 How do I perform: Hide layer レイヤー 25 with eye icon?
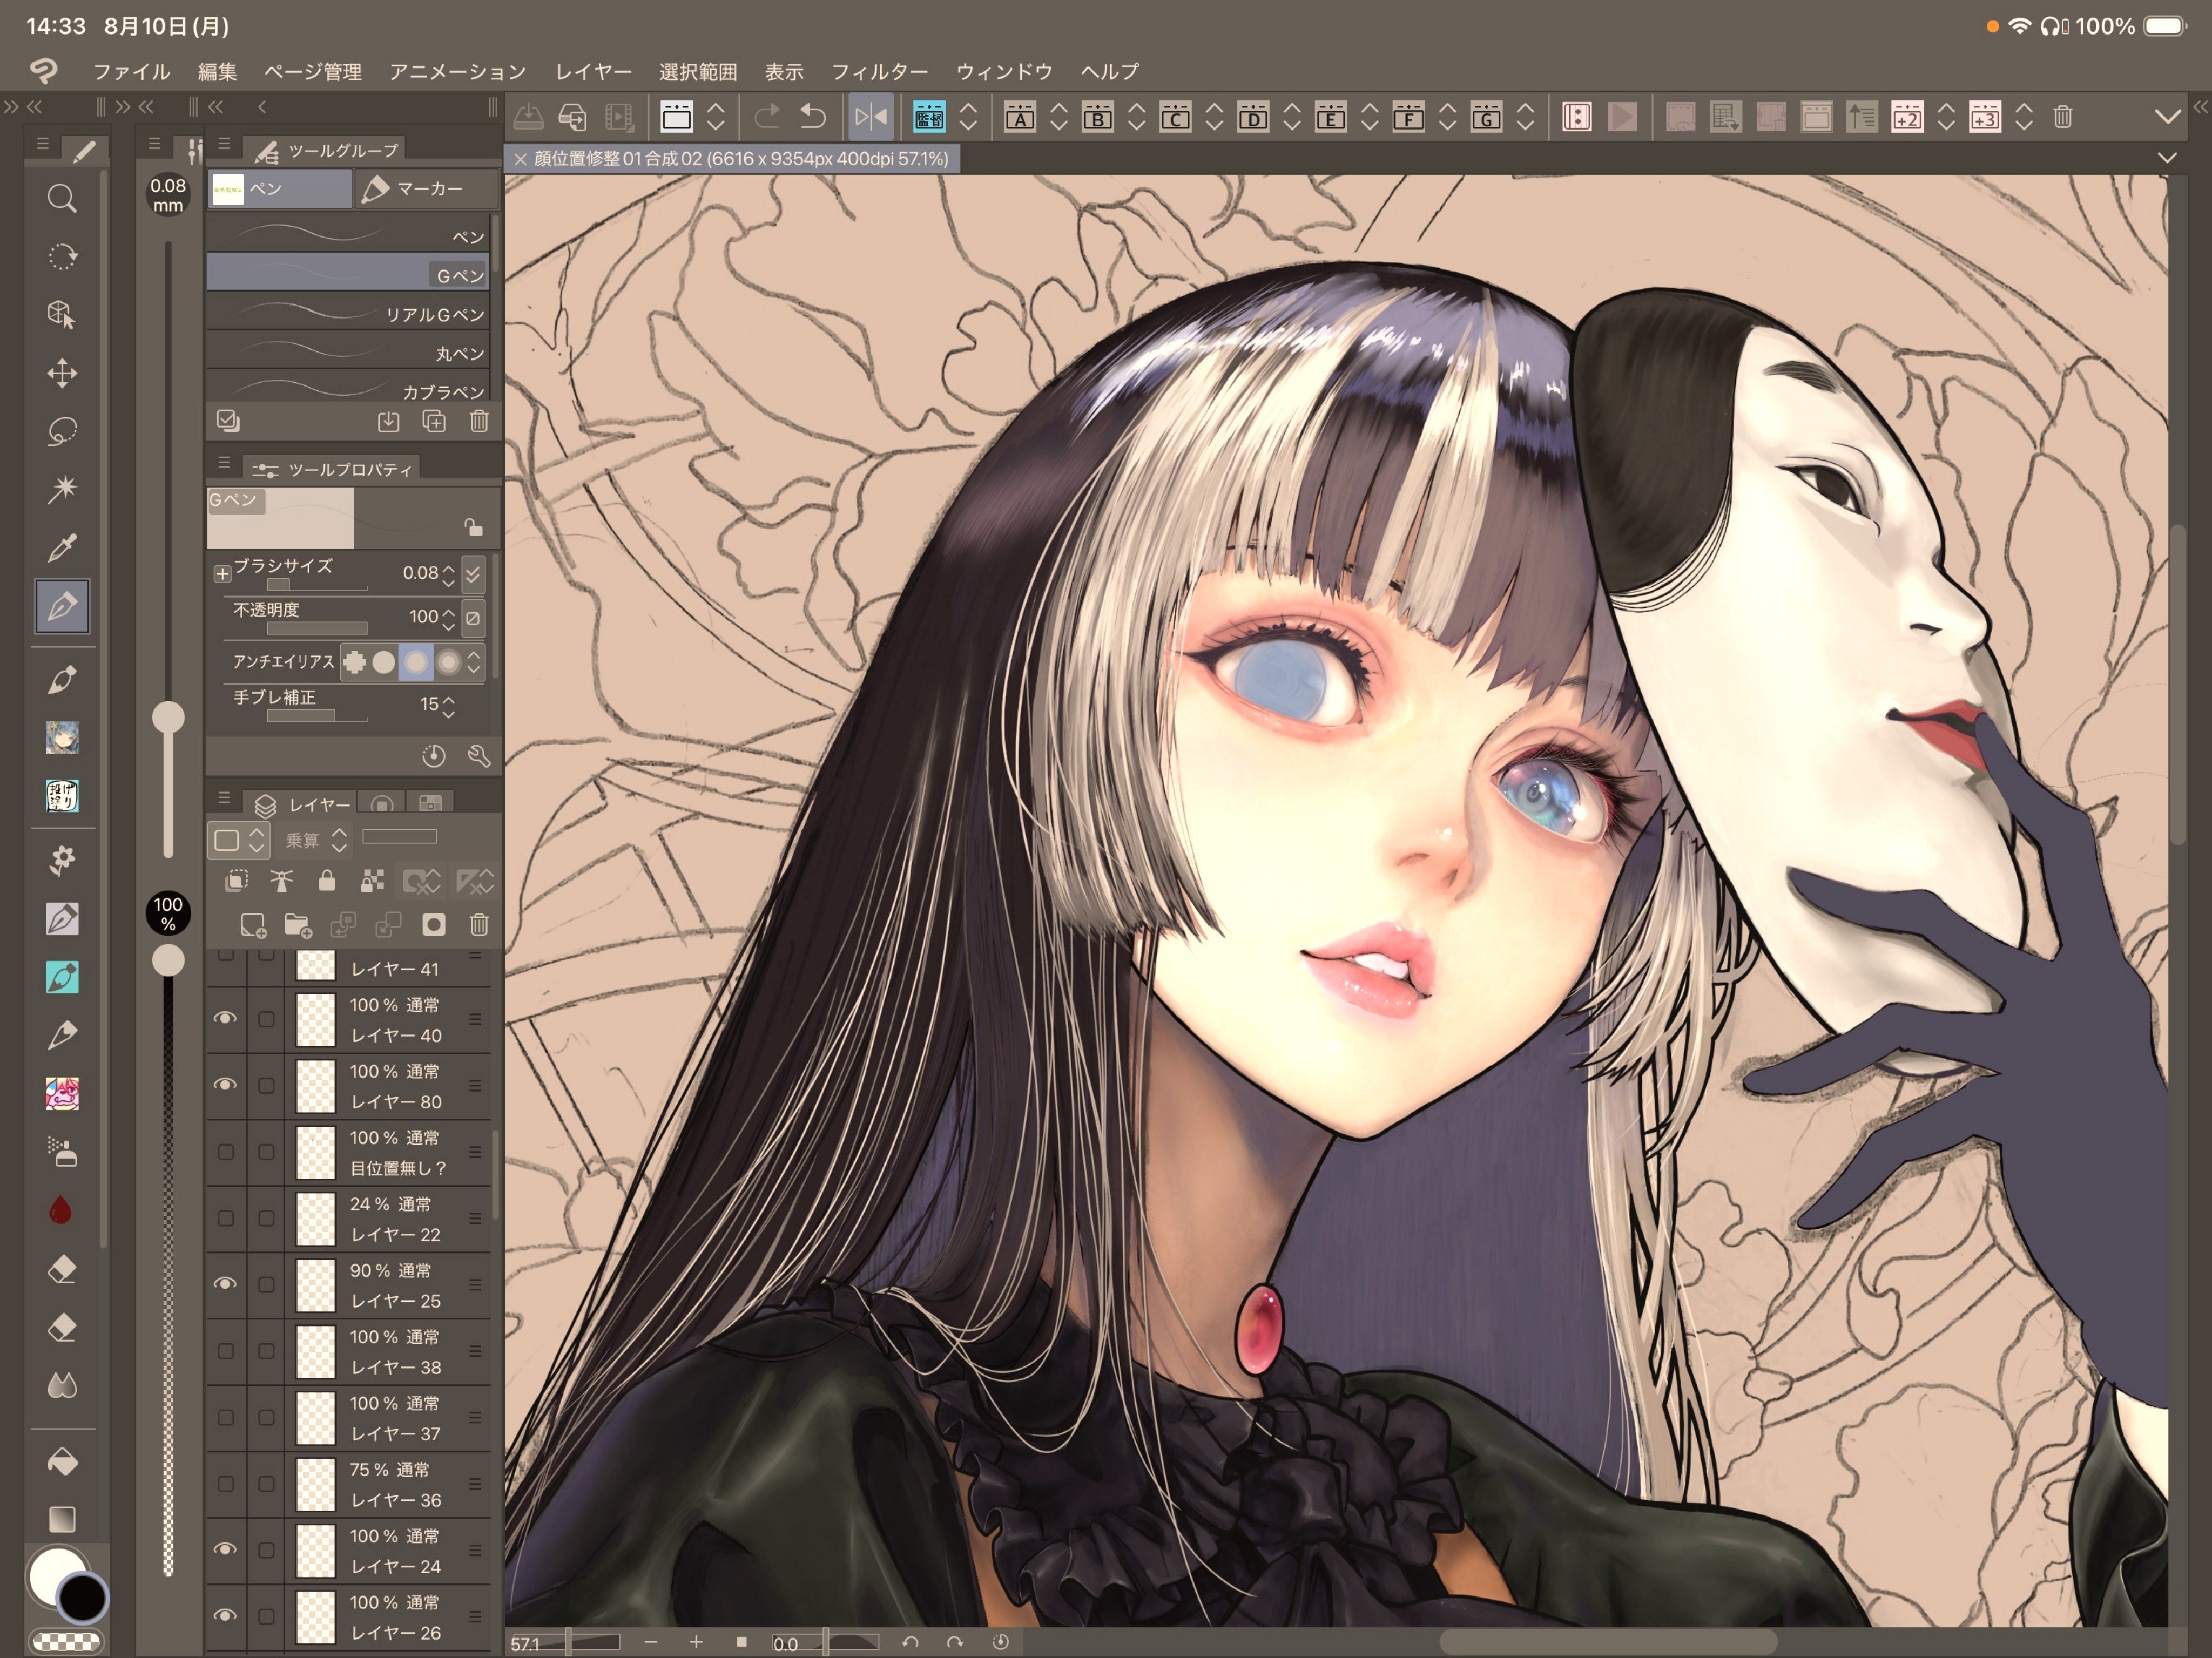(226, 1284)
